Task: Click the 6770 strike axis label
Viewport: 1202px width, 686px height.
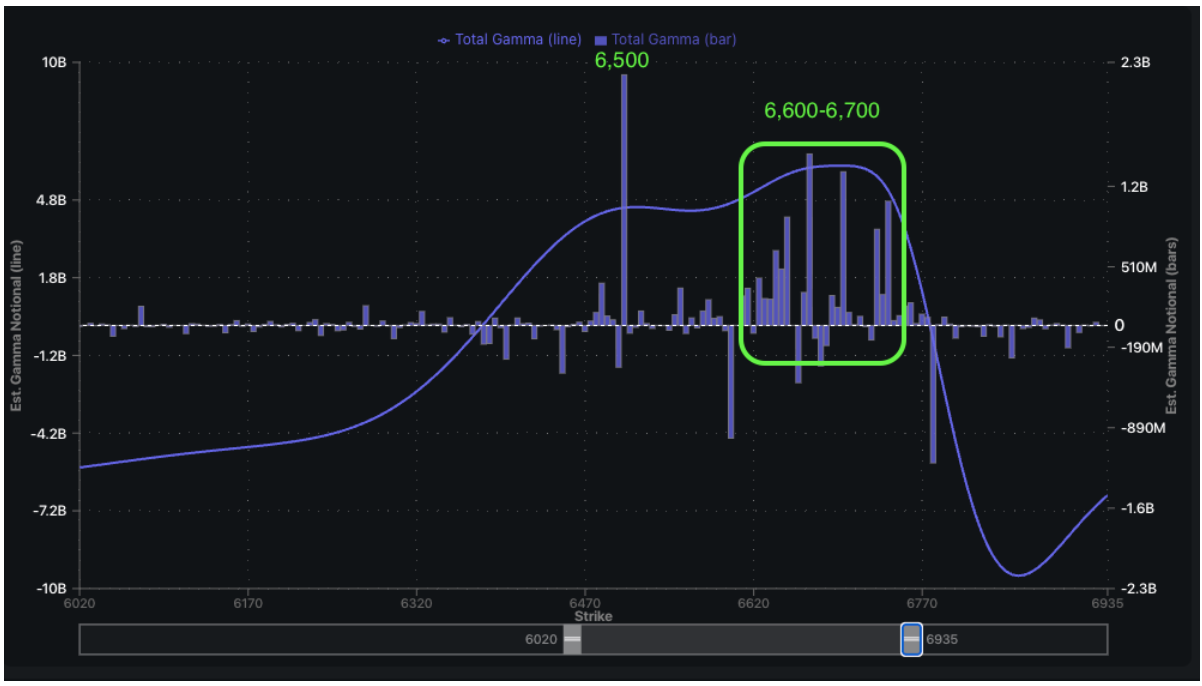Action: (x=922, y=603)
